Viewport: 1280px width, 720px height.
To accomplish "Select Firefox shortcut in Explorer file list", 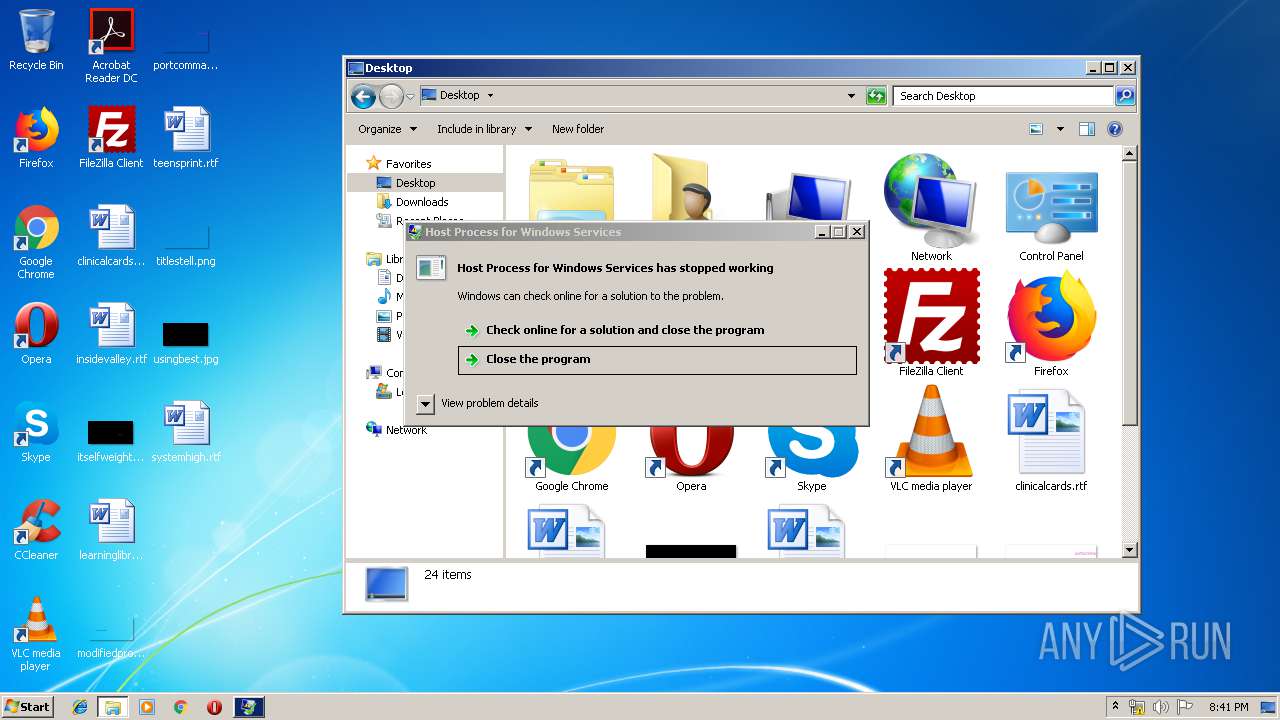I will (1051, 322).
